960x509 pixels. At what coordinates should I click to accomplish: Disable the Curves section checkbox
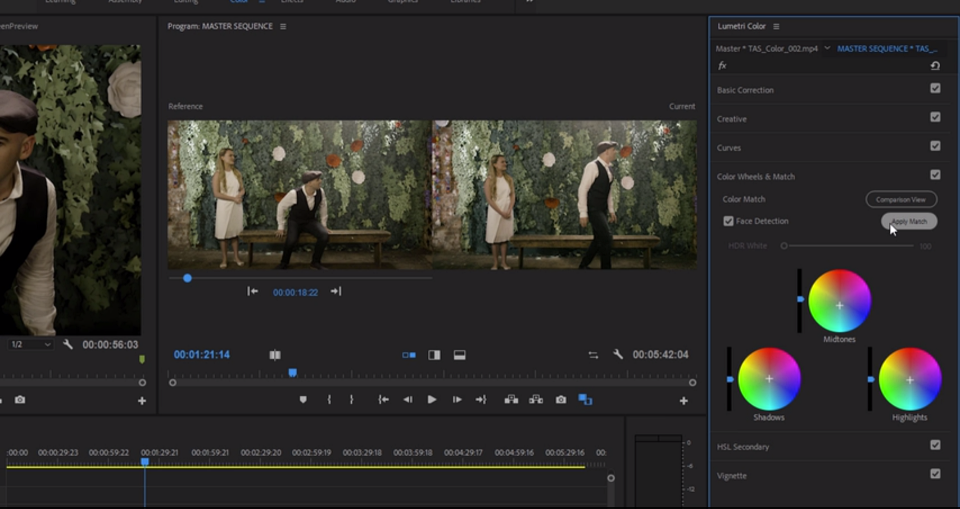click(935, 146)
